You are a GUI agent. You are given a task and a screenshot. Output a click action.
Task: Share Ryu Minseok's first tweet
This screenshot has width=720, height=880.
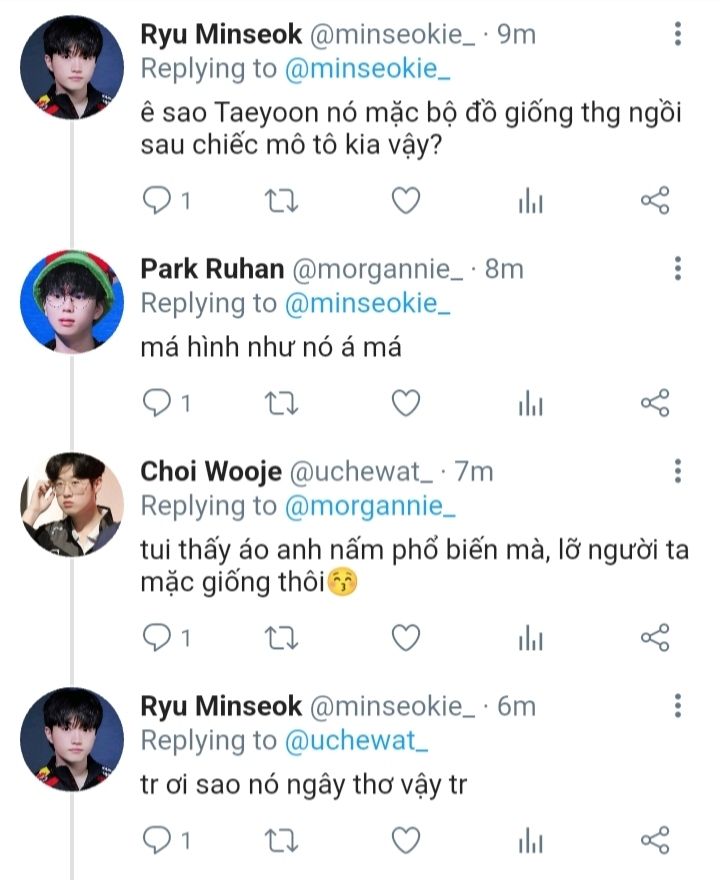(654, 202)
